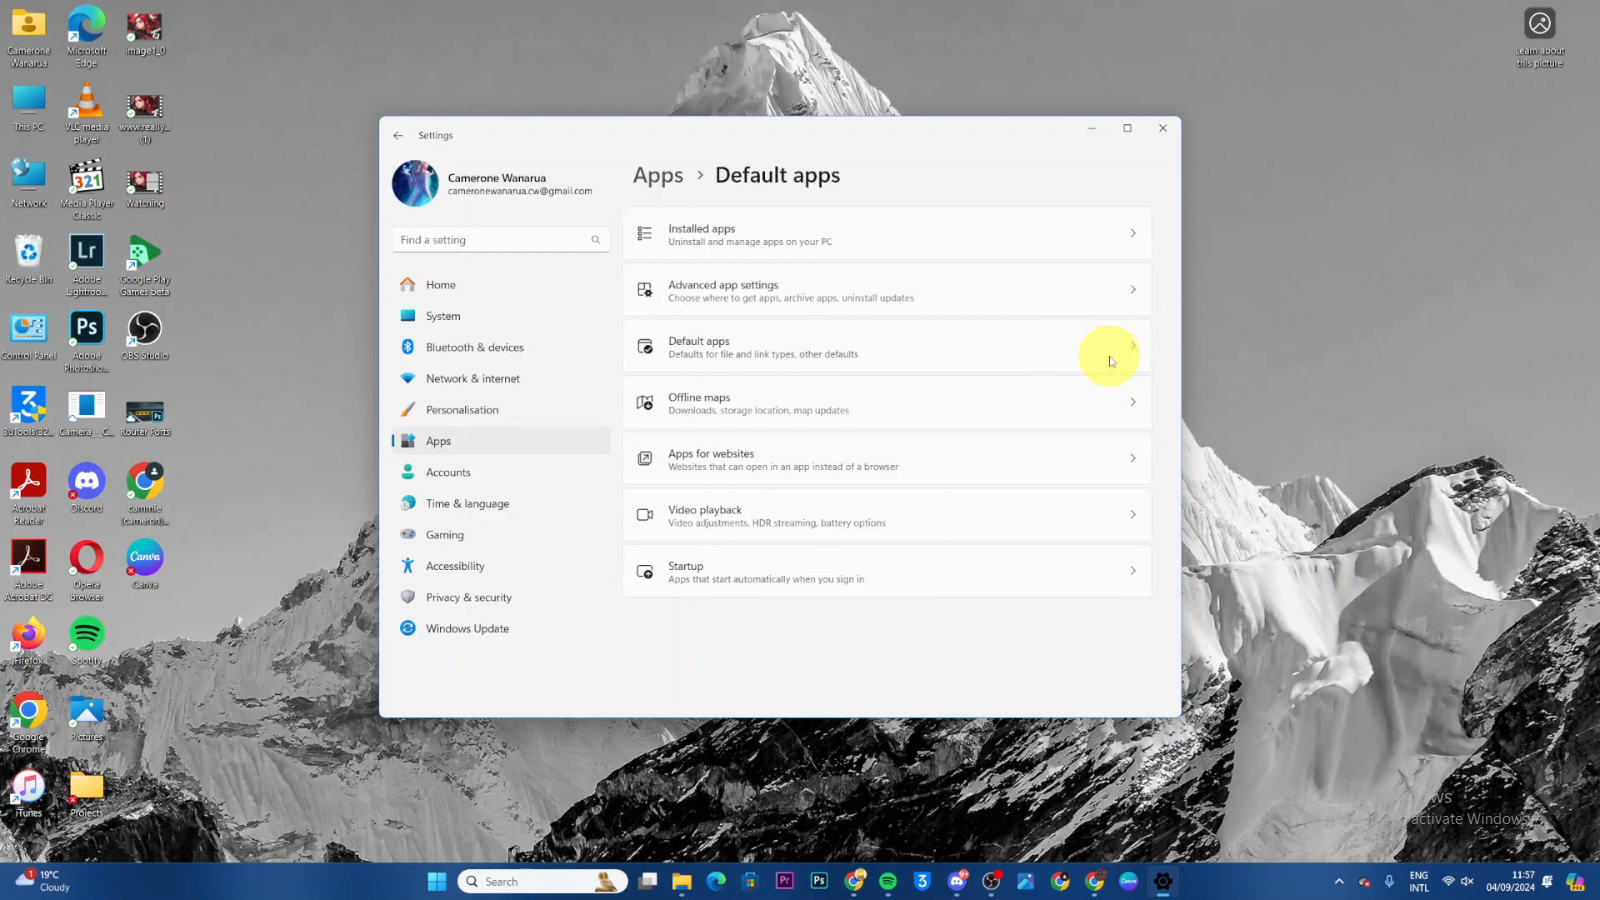
Task: Show hidden icons in system tray
Action: [1339, 881]
